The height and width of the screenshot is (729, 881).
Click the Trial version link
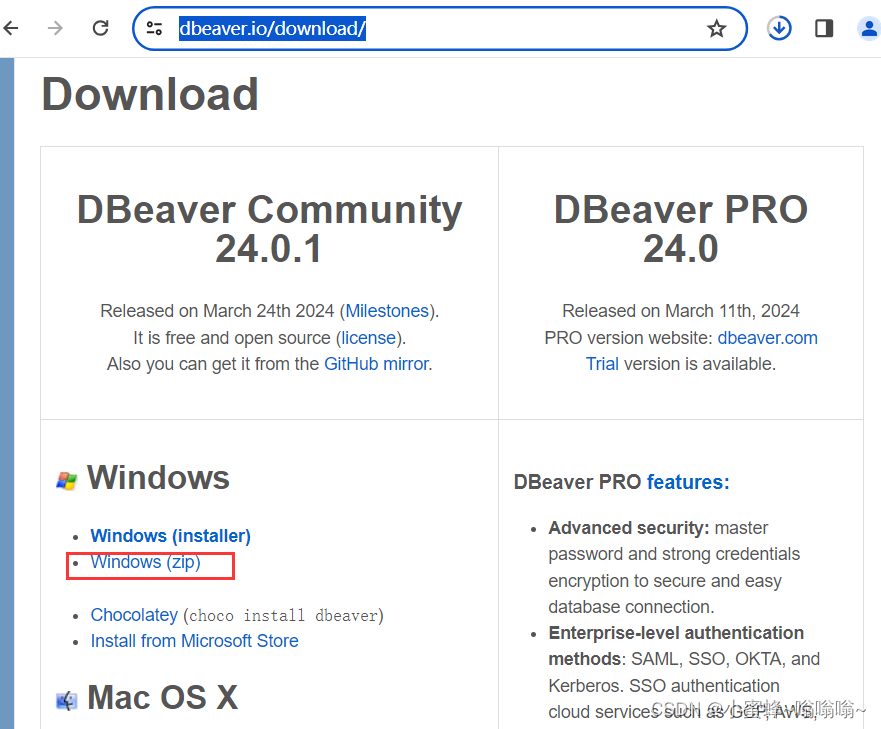602,364
